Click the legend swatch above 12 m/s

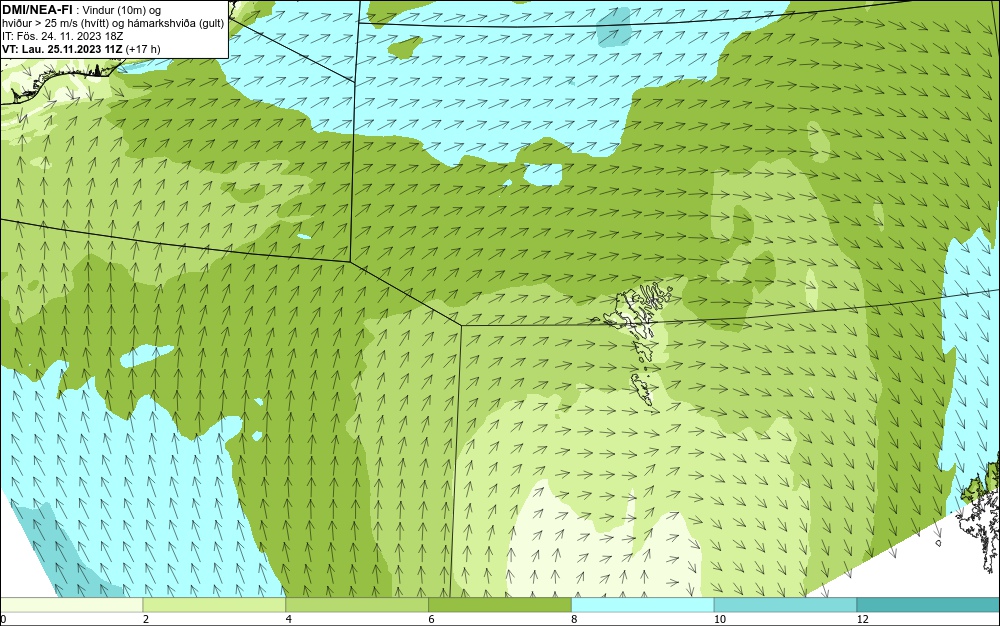(929, 605)
